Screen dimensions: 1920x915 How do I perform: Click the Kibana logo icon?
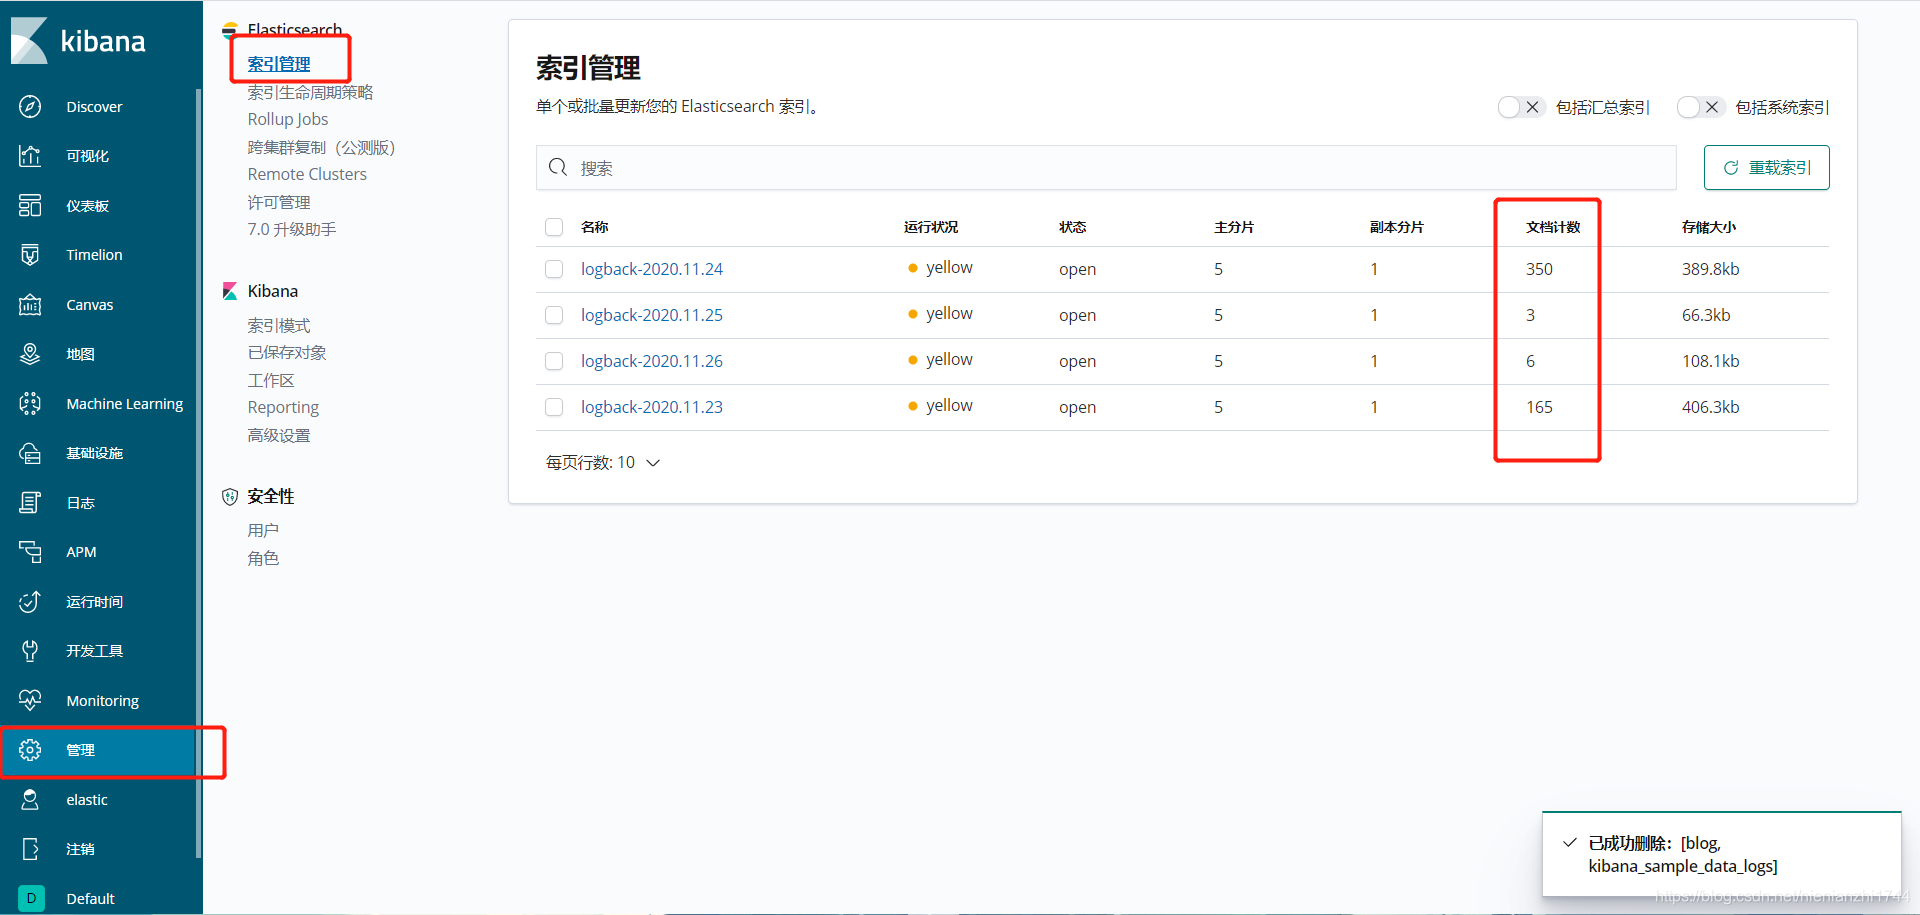(30, 40)
